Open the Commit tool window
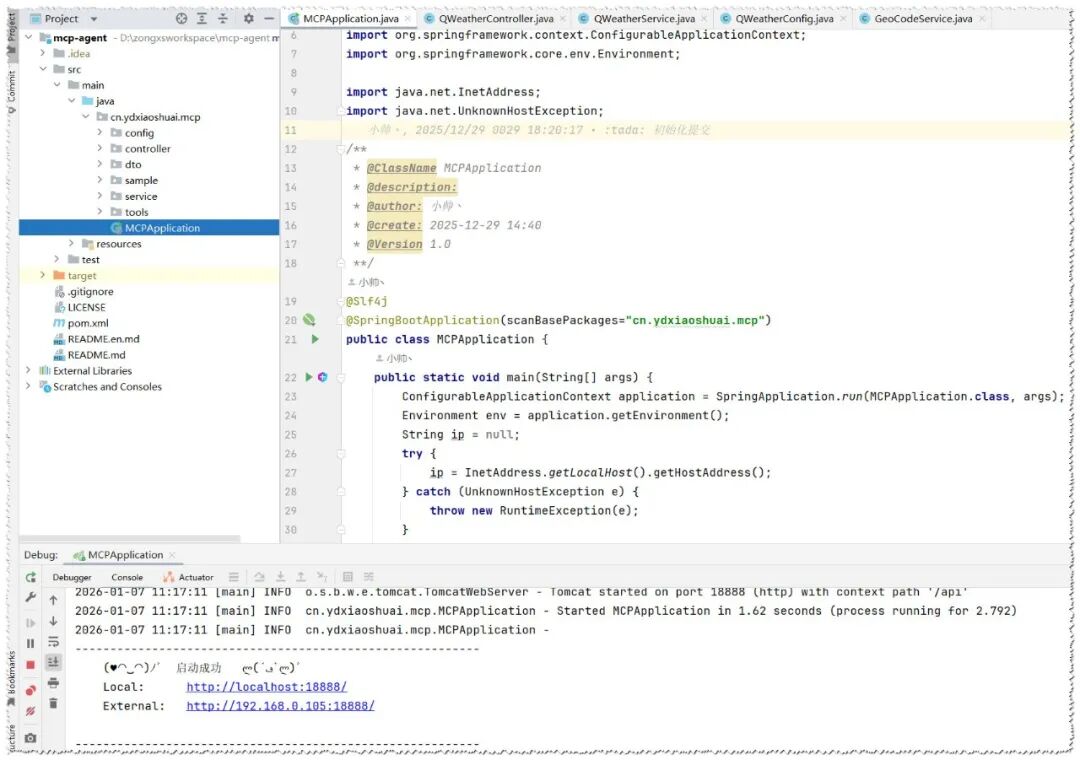 (x=12, y=90)
